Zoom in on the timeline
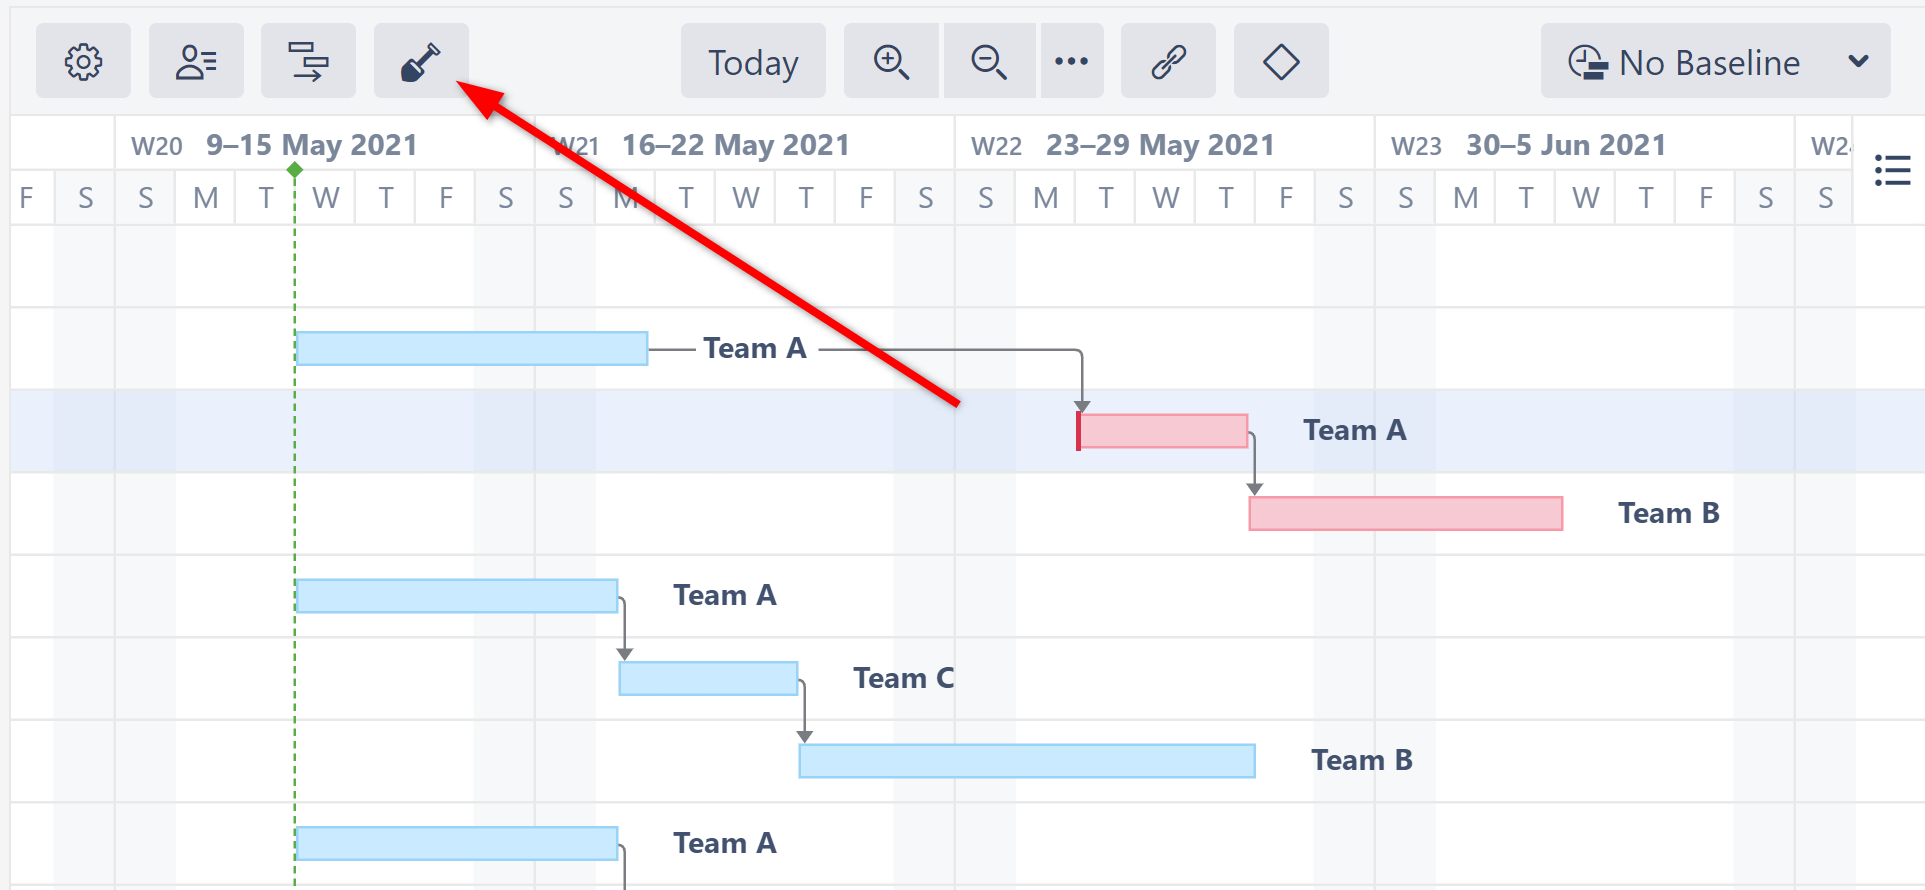This screenshot has width=1925, height=890. [x=890, y=62]
